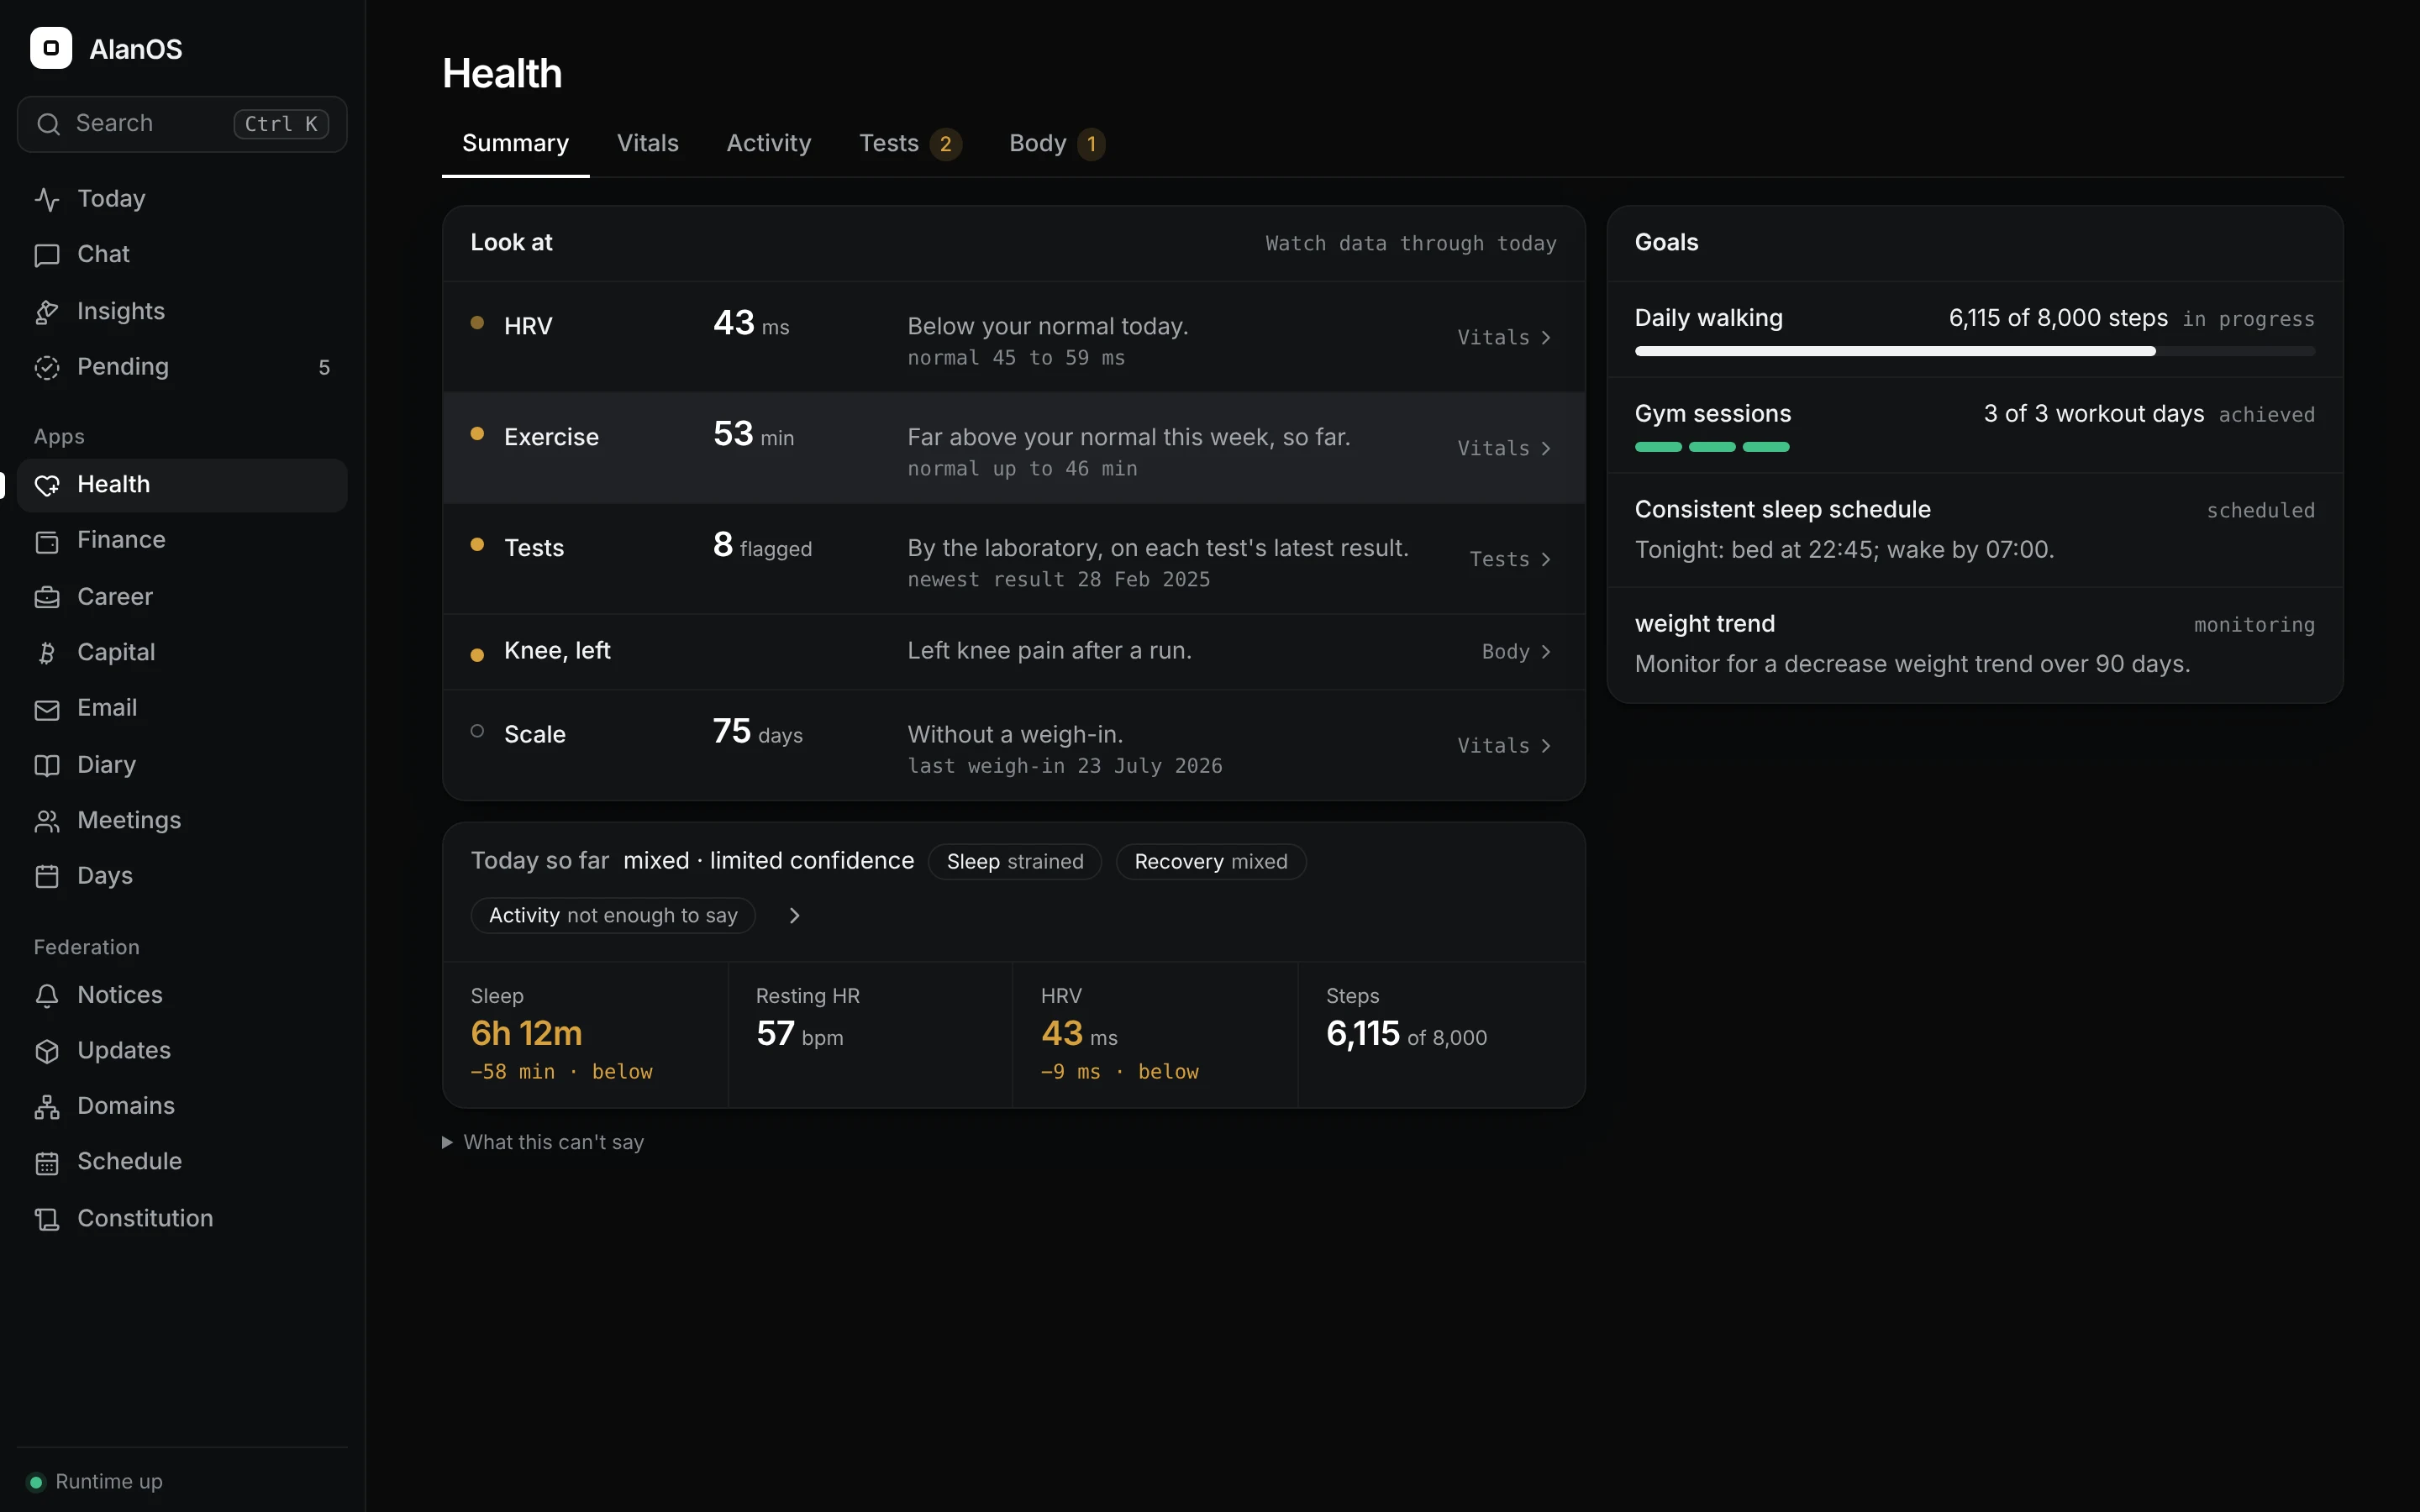Focus the Search input field

point(182,124)
